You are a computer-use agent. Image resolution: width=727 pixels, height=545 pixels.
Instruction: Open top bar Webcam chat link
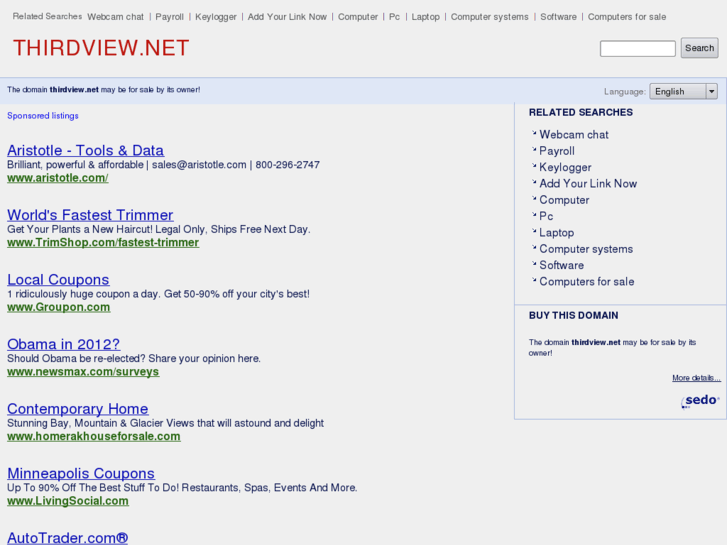coord(115,17)
